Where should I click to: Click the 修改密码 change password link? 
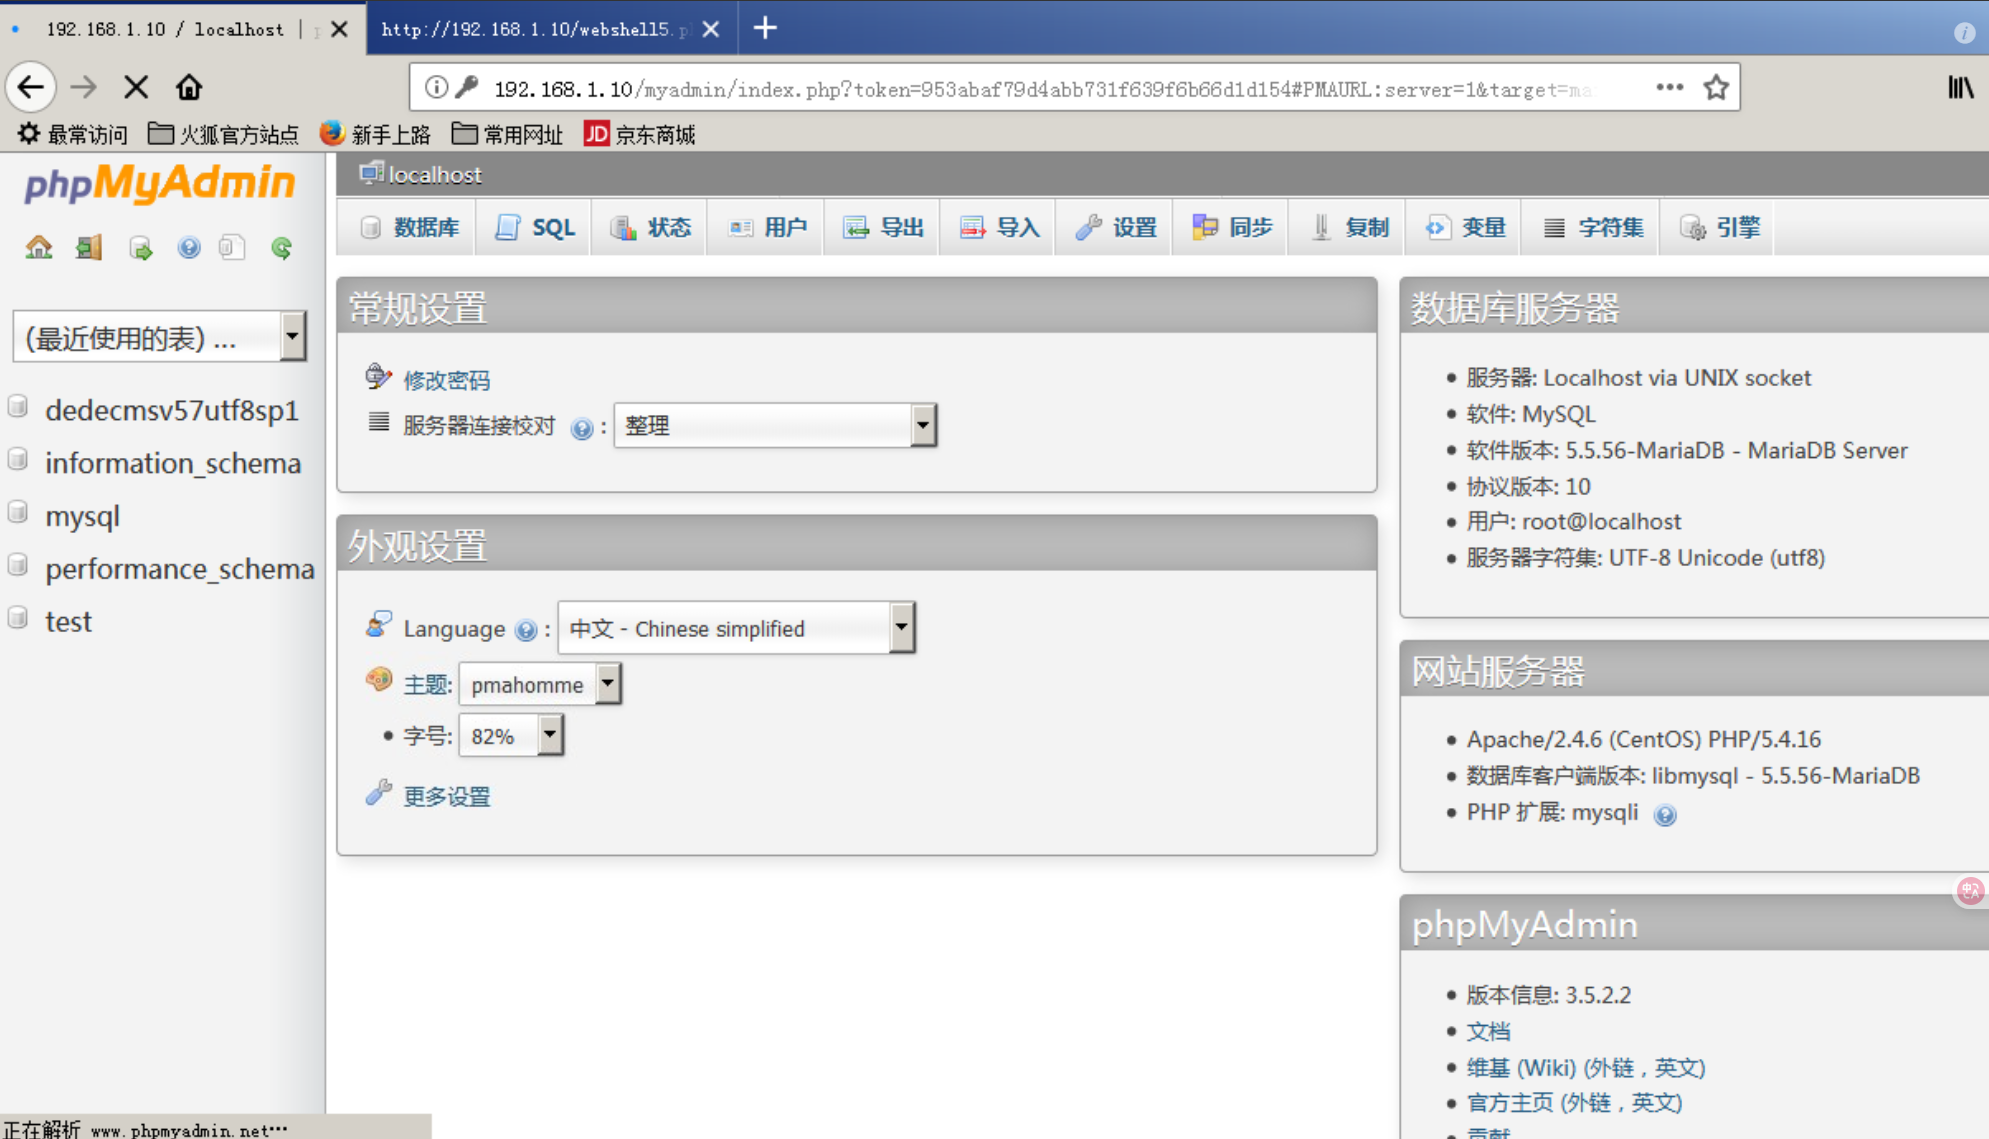click(x=446, y=380)
